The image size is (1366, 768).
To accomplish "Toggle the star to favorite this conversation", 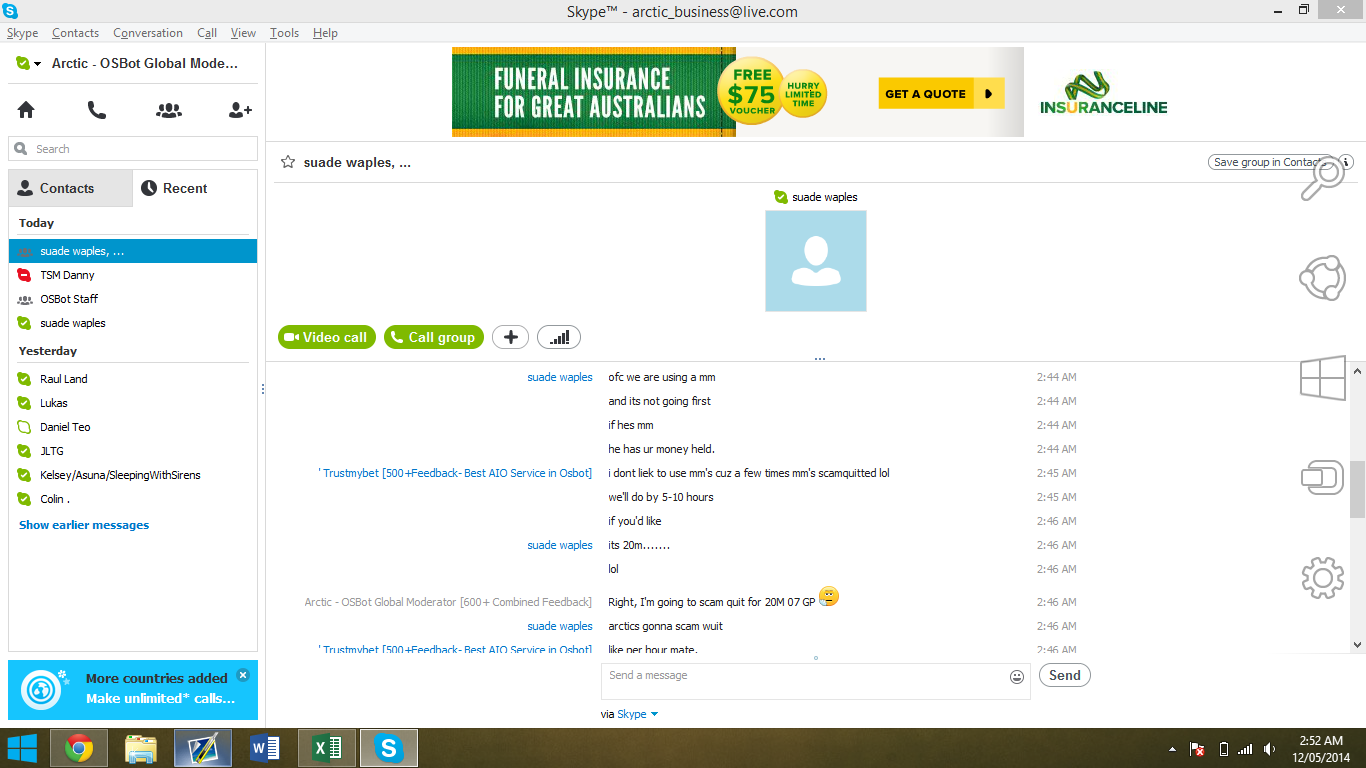I will point(287,162).
